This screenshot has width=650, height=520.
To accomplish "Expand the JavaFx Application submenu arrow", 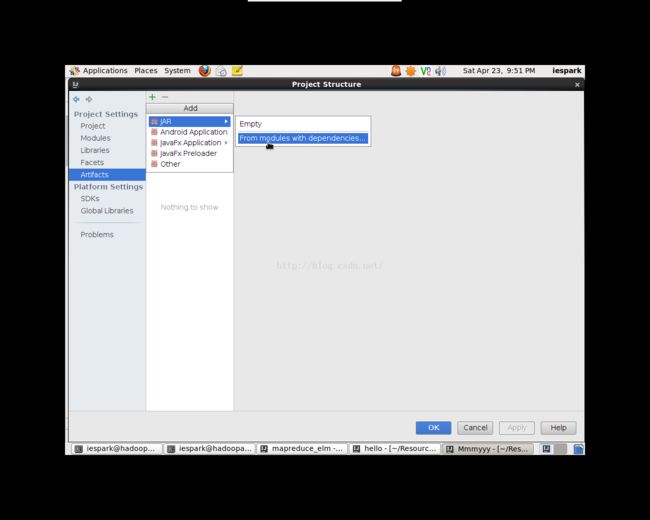I will (226, 143).
